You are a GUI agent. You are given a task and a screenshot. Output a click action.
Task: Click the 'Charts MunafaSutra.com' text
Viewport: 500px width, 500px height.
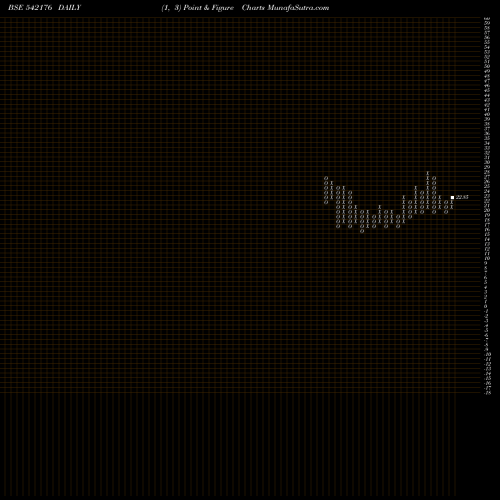coord(285,8)
